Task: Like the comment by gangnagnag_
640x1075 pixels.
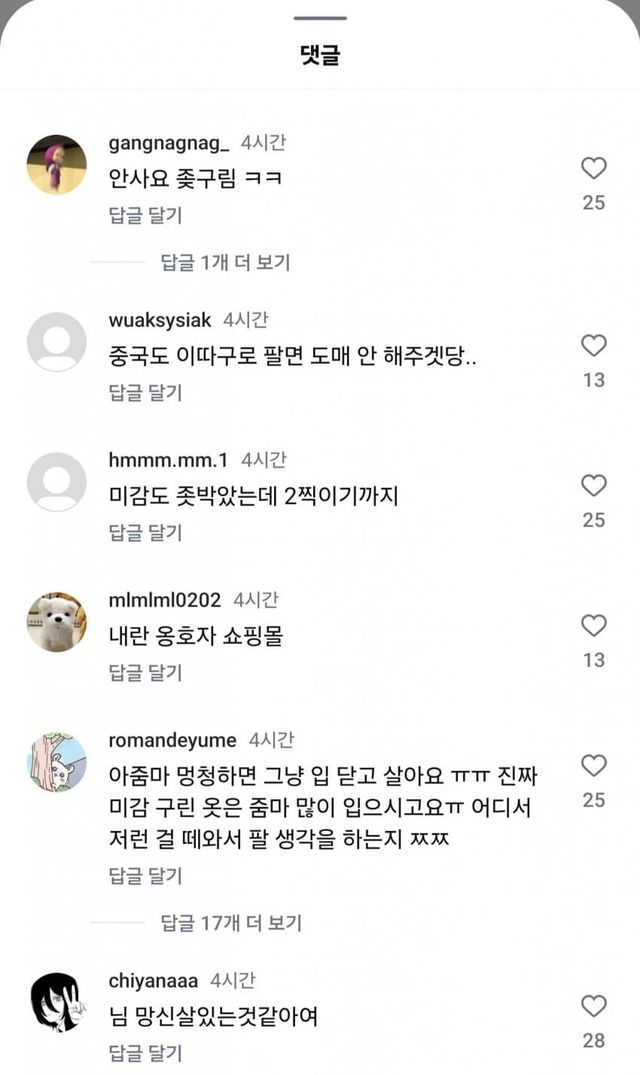Action: tap(594, 168)
